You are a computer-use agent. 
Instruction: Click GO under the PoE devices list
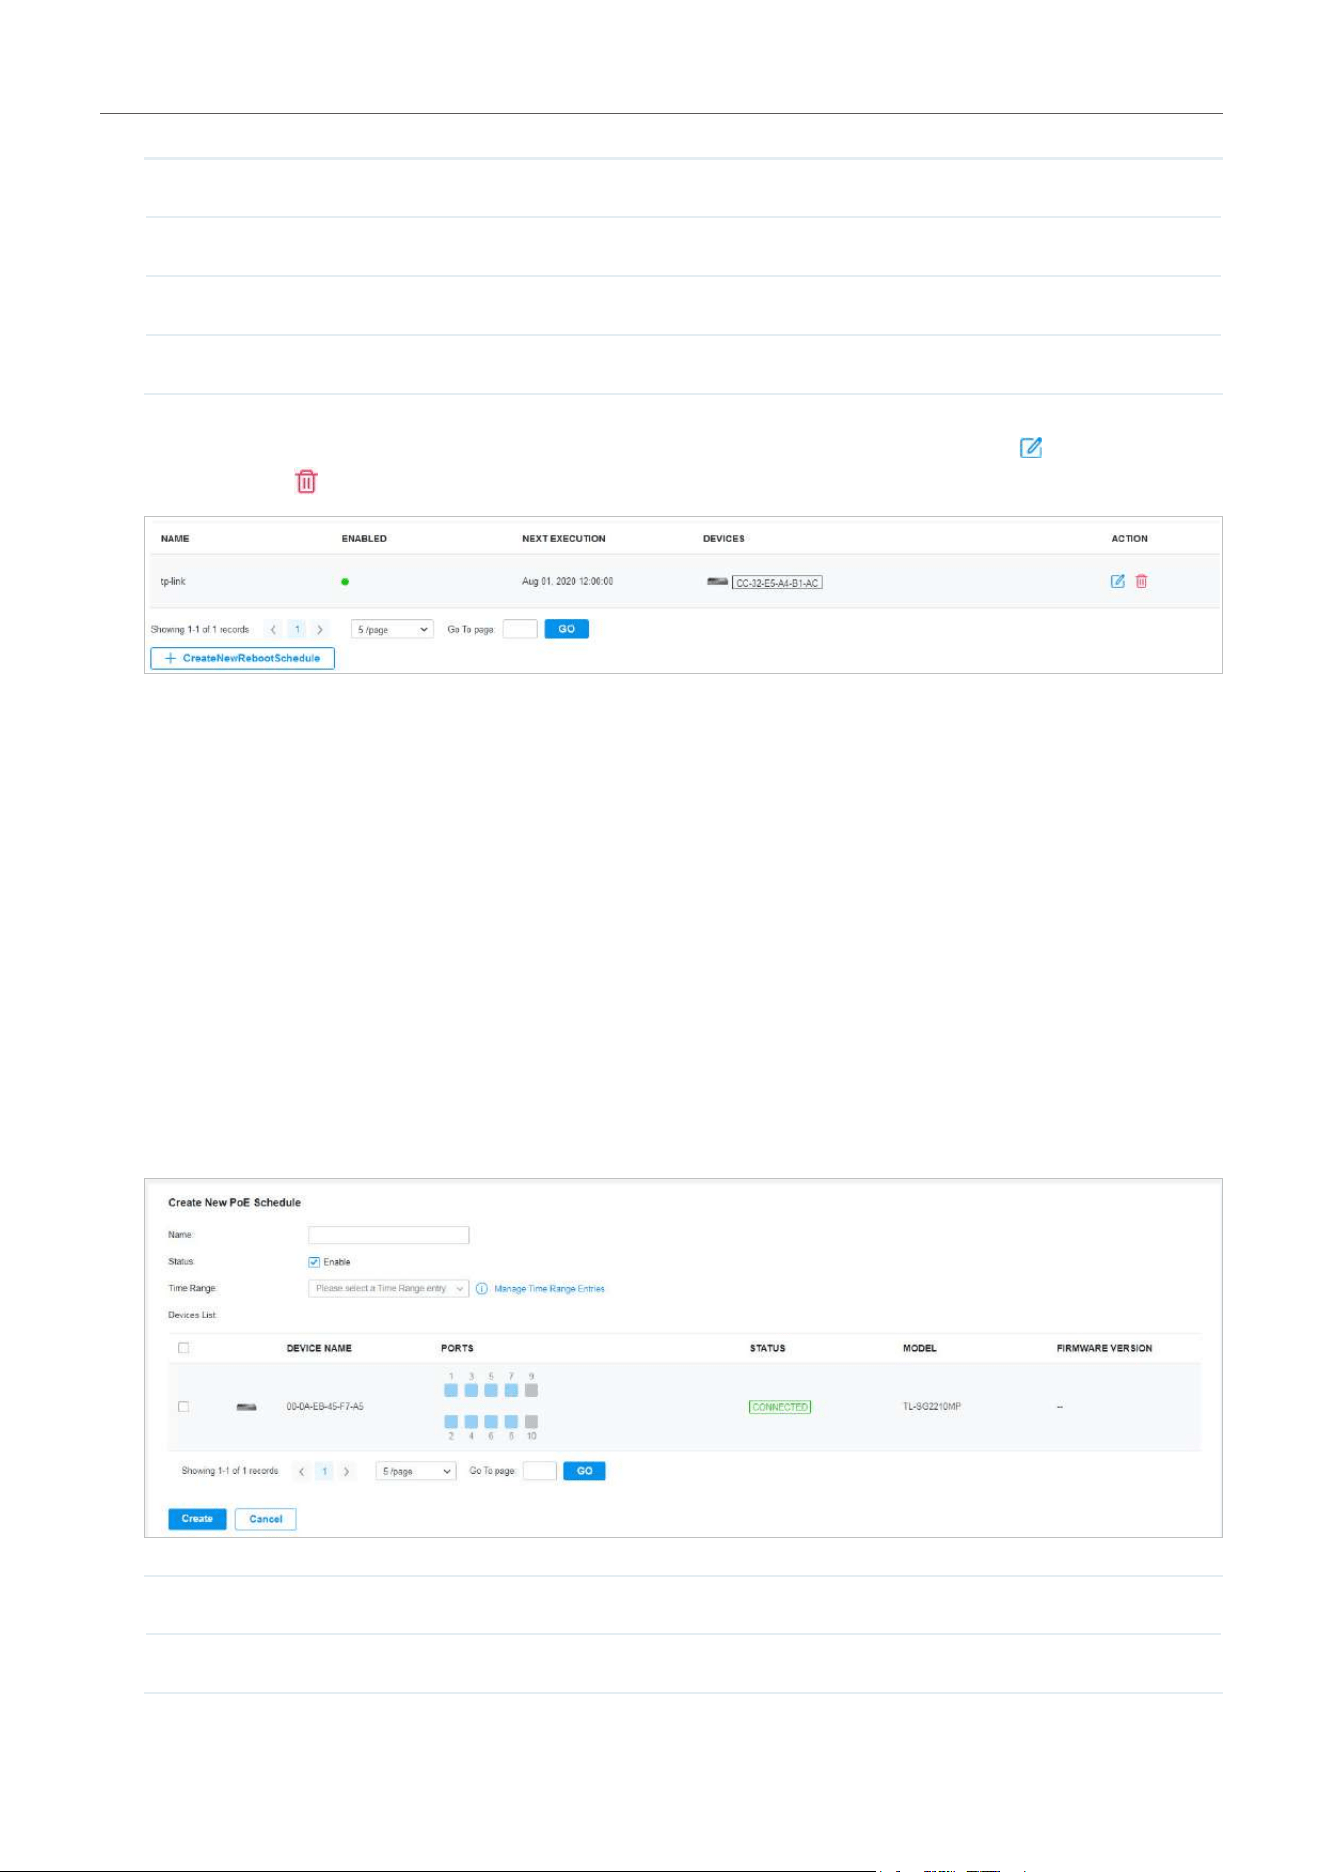point(585,1471)
